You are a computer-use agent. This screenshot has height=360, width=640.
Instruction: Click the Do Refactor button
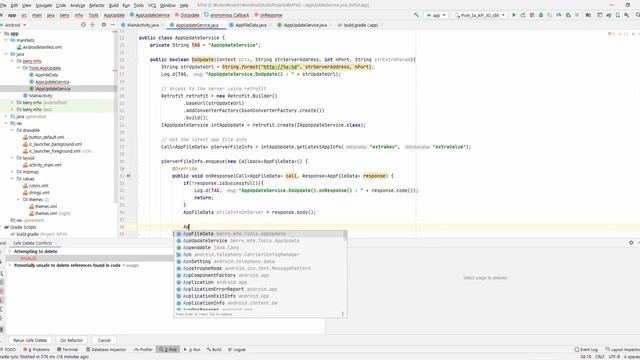[72, 340]
